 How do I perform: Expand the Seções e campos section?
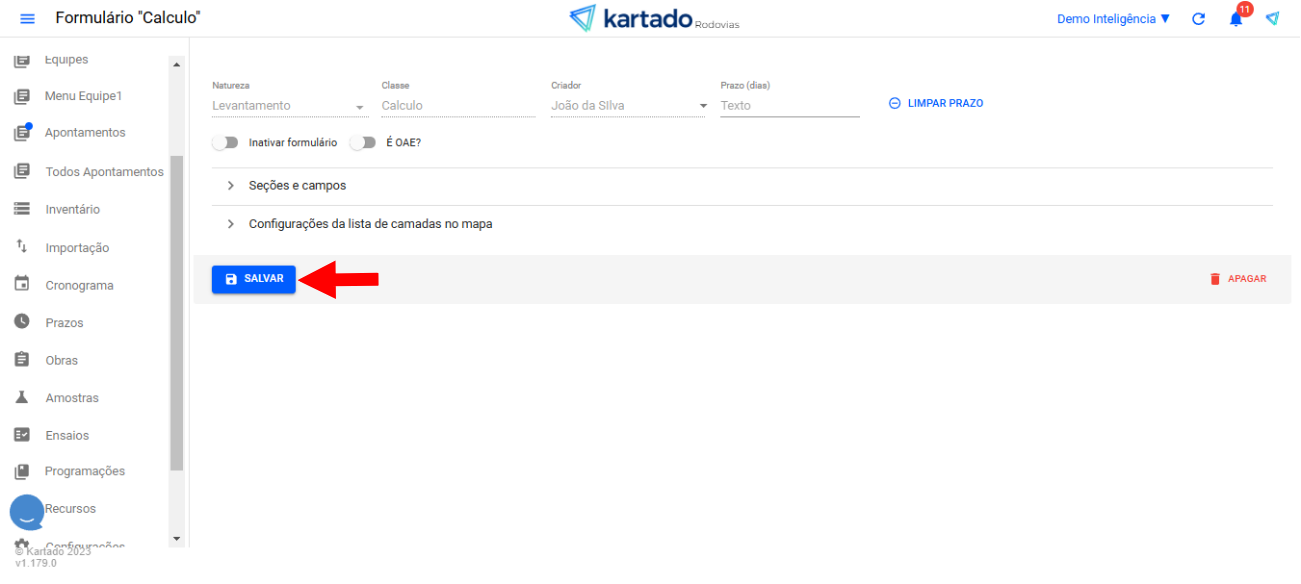click(297, 186)
